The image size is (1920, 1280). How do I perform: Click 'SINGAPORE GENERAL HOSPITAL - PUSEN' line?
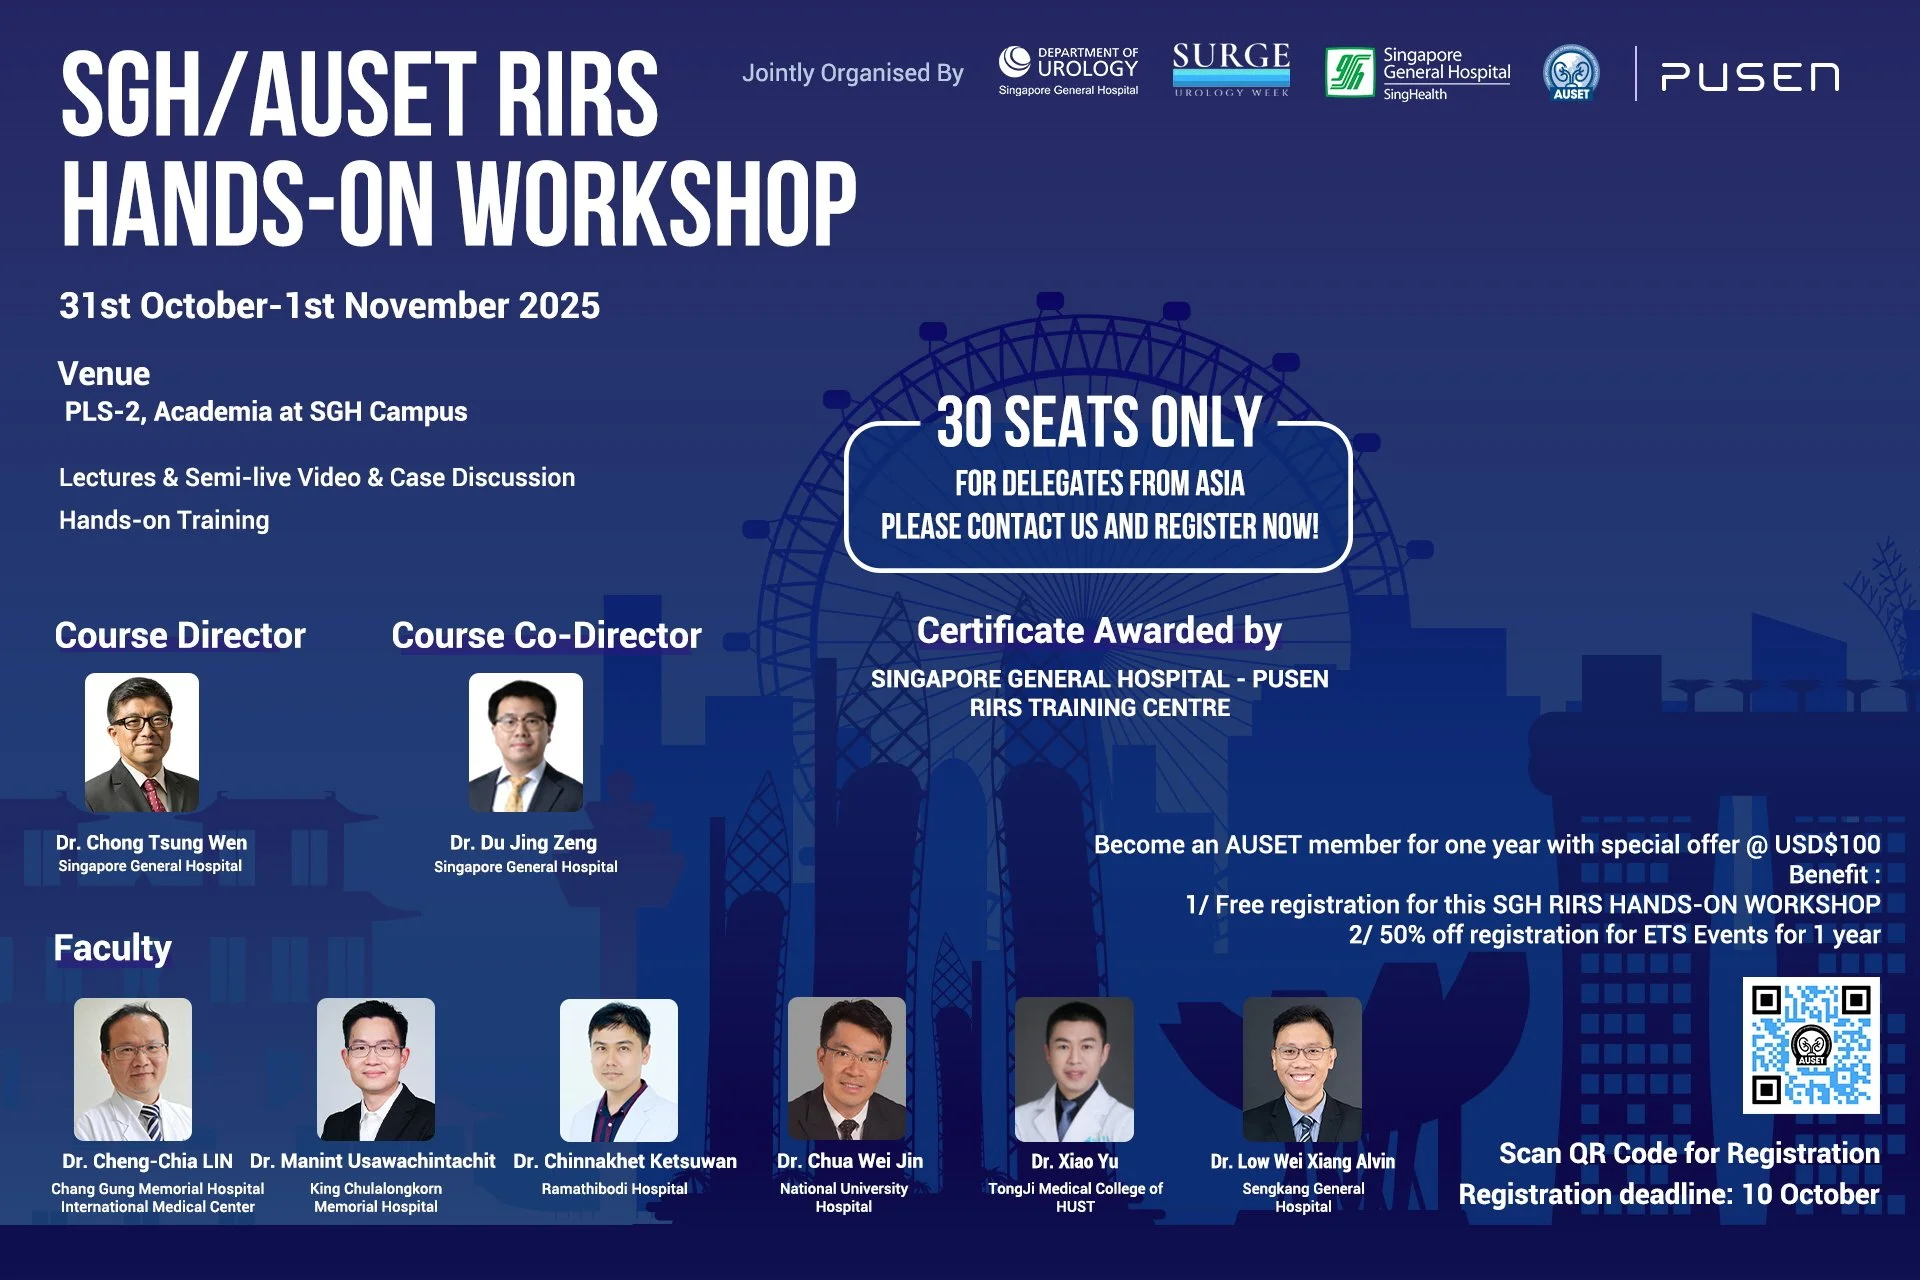tap(1099, 679)
